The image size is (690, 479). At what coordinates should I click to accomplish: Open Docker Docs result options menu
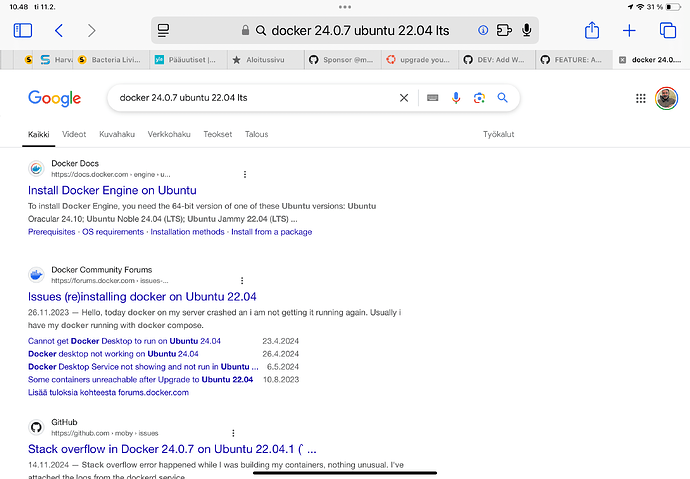click(245, 175)
